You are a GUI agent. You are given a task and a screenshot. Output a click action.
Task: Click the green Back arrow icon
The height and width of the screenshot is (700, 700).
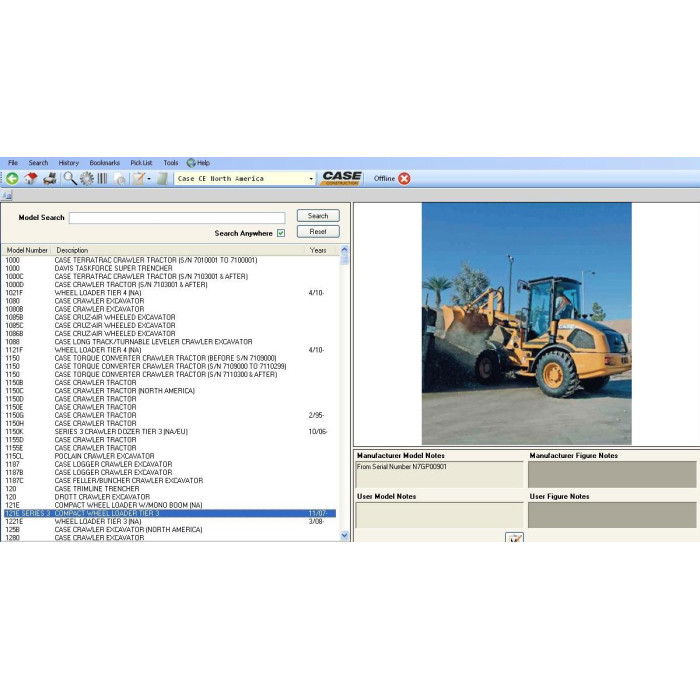[x=12, y=179]
